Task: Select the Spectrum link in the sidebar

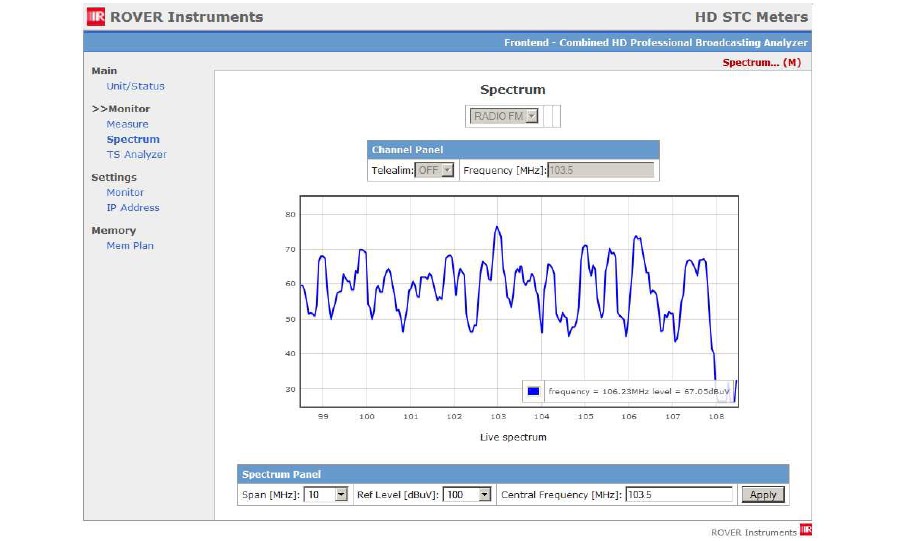Action: coord(133,140)
